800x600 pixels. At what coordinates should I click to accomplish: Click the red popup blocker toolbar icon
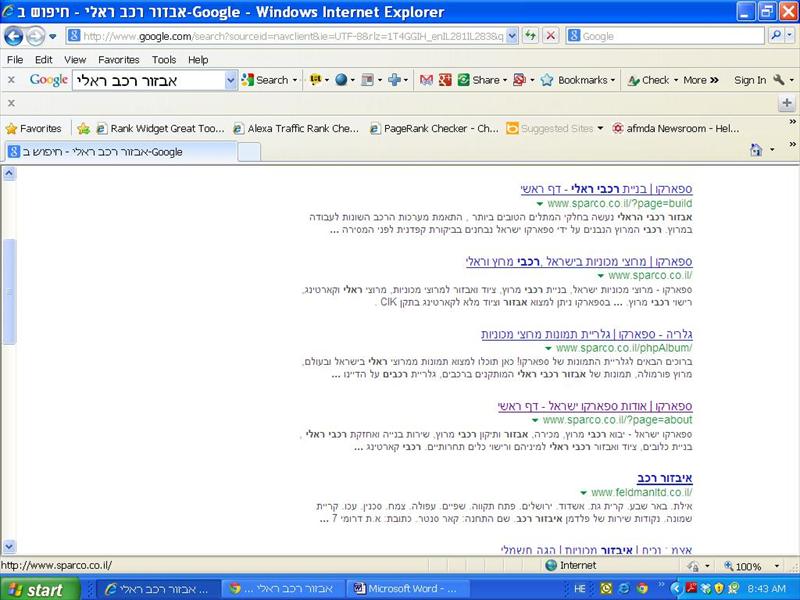click(x=519, y=80)
